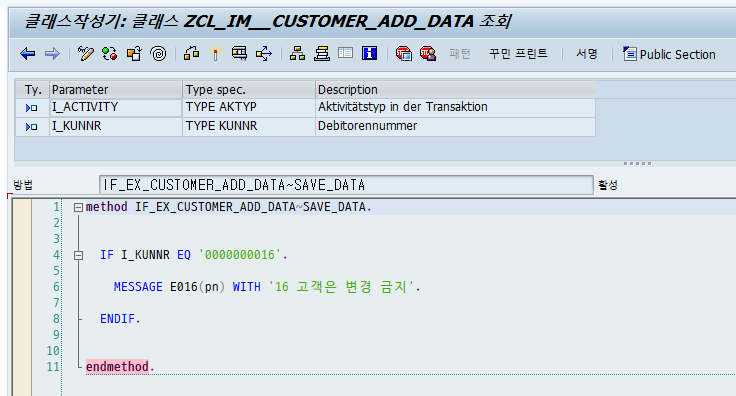Click the 활성 status label

click(x=607, y=185)
